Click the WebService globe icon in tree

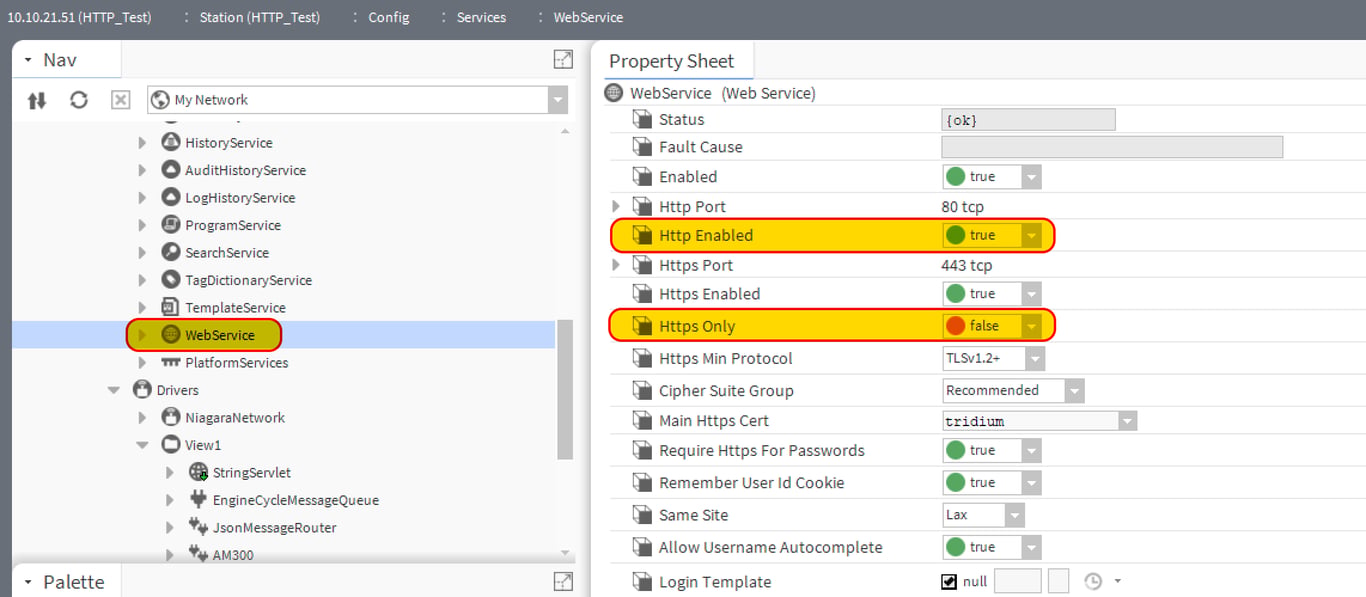pos(171,335)
